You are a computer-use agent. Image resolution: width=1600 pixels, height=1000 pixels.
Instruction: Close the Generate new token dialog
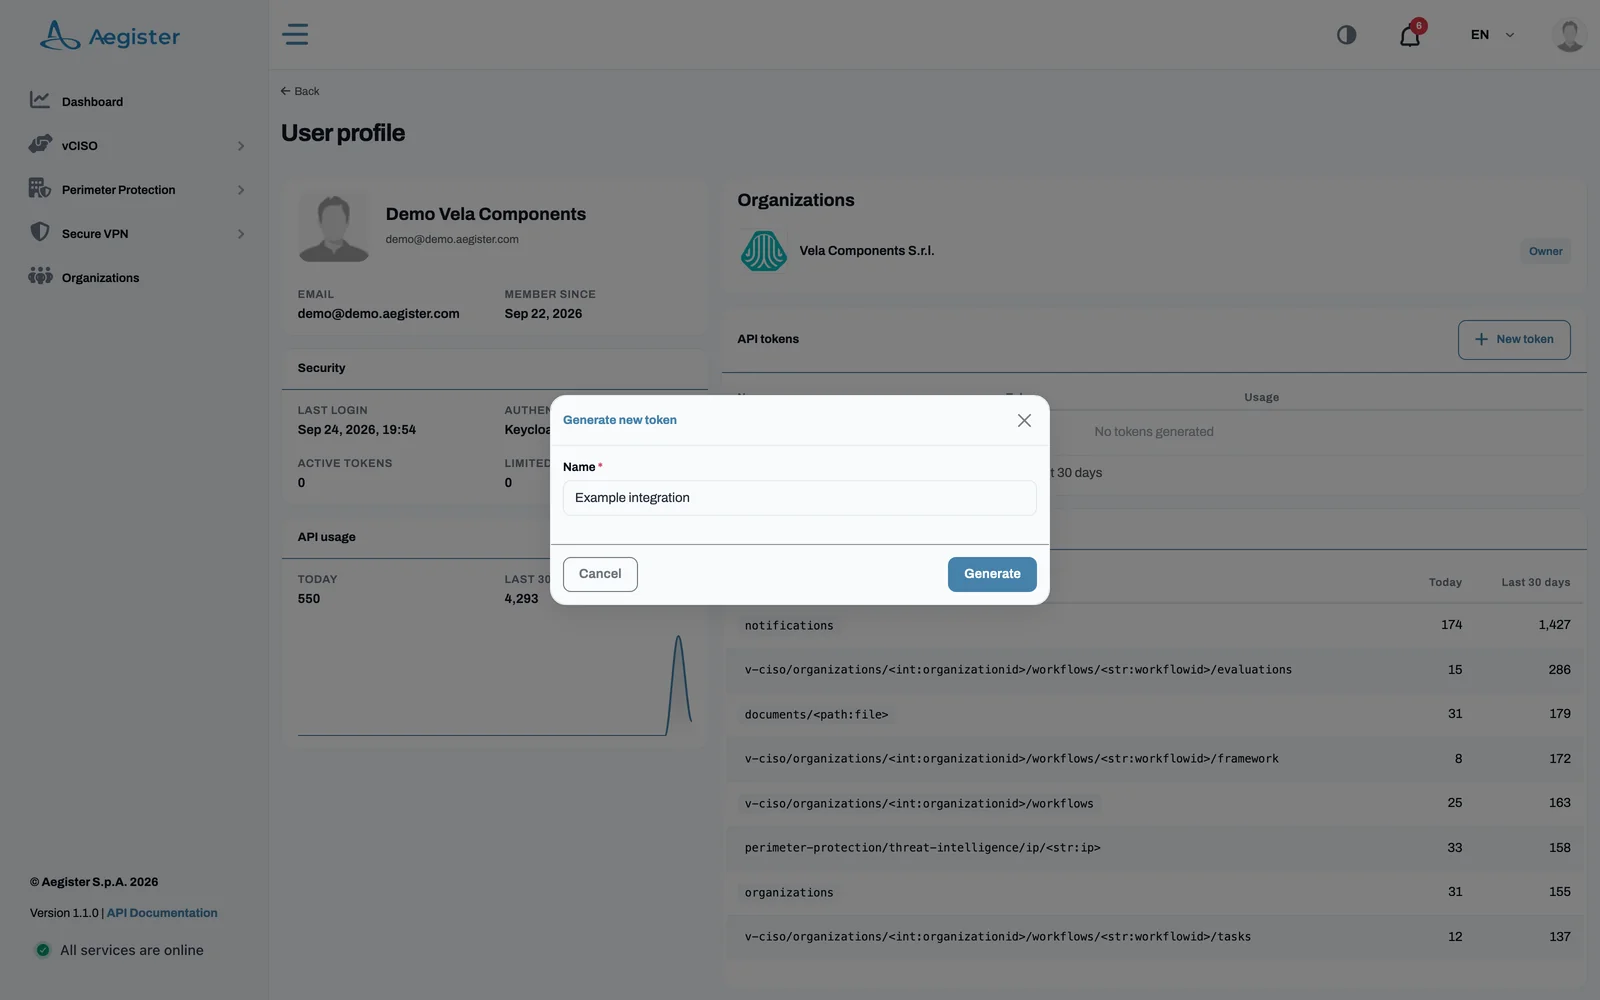(x=1024, y=421)
